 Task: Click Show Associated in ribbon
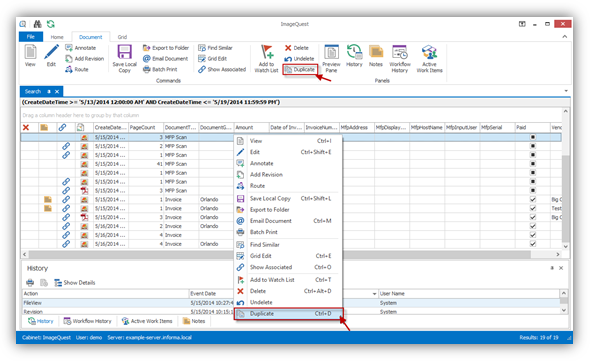(x=222, y=69)
